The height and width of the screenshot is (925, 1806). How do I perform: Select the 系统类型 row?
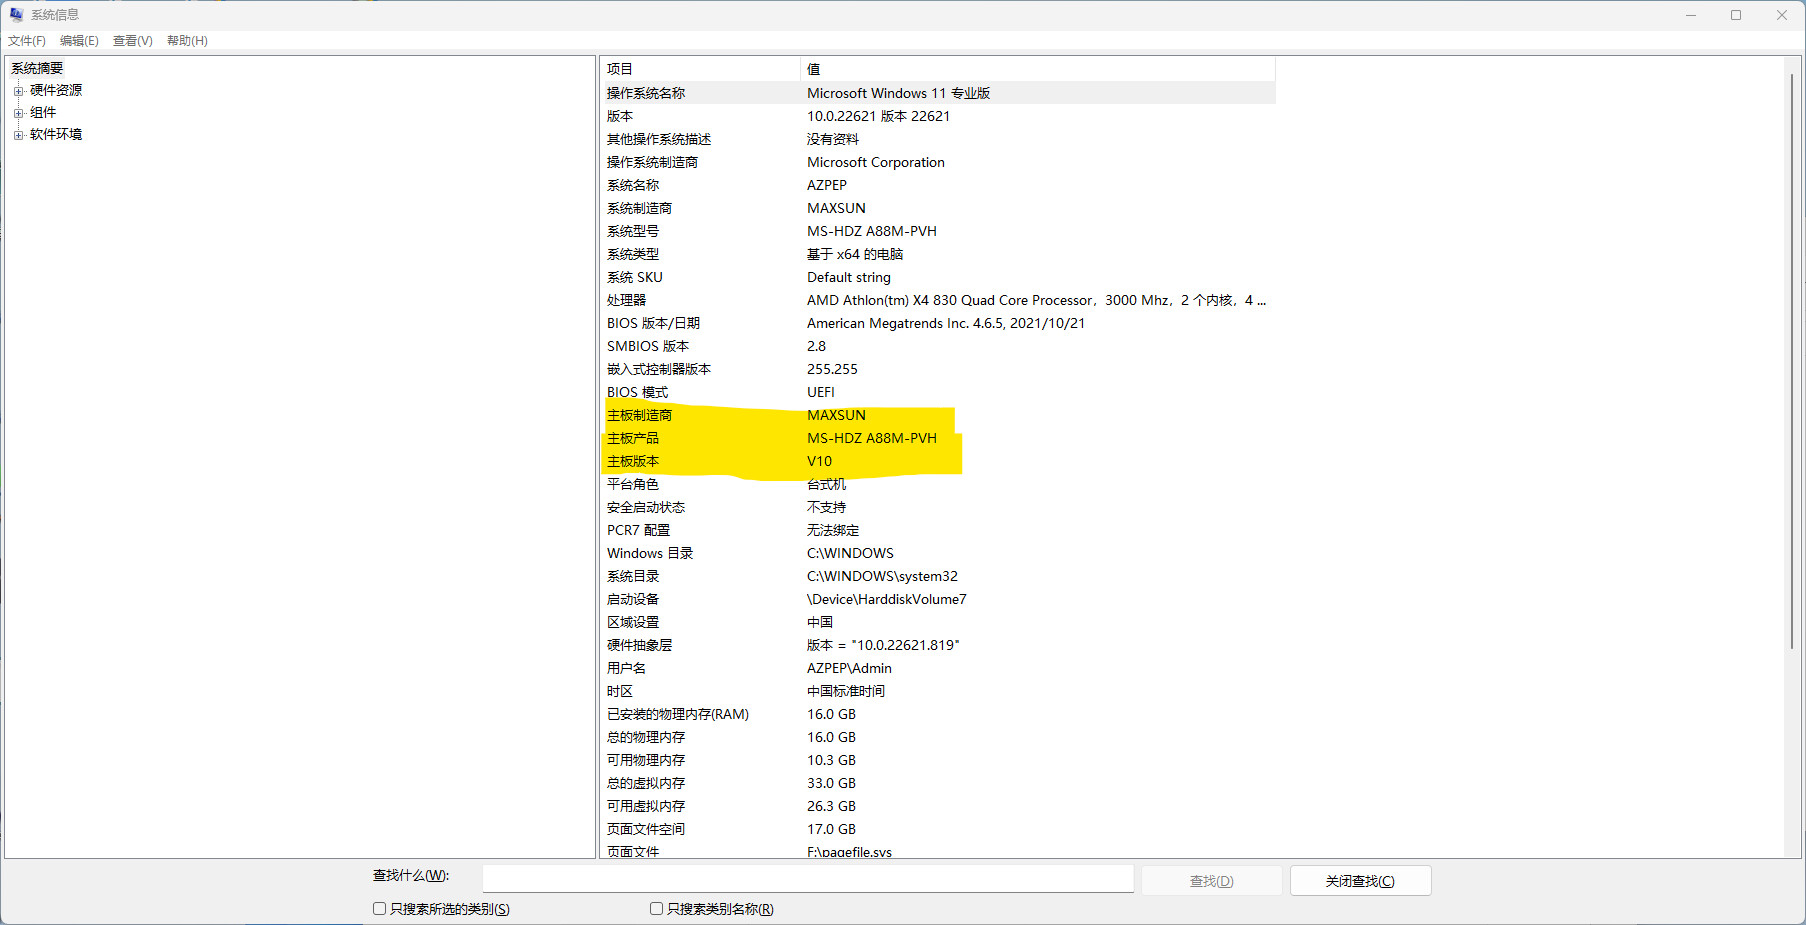(x=938, y=254)
